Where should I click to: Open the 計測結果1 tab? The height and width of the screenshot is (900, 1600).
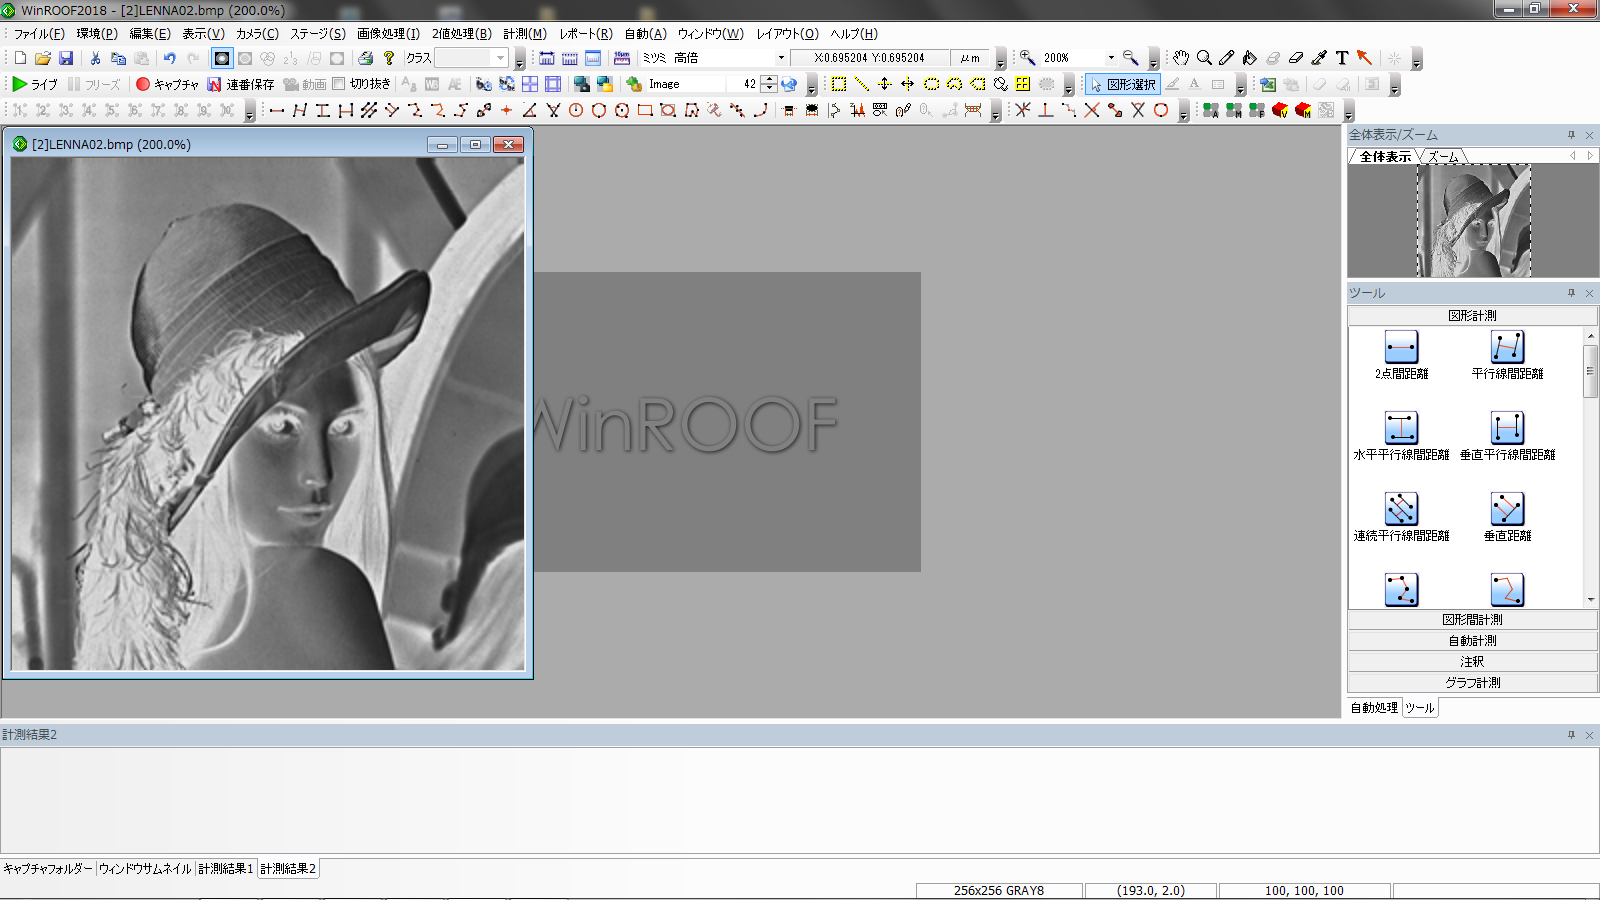click(x=226, y=869)
